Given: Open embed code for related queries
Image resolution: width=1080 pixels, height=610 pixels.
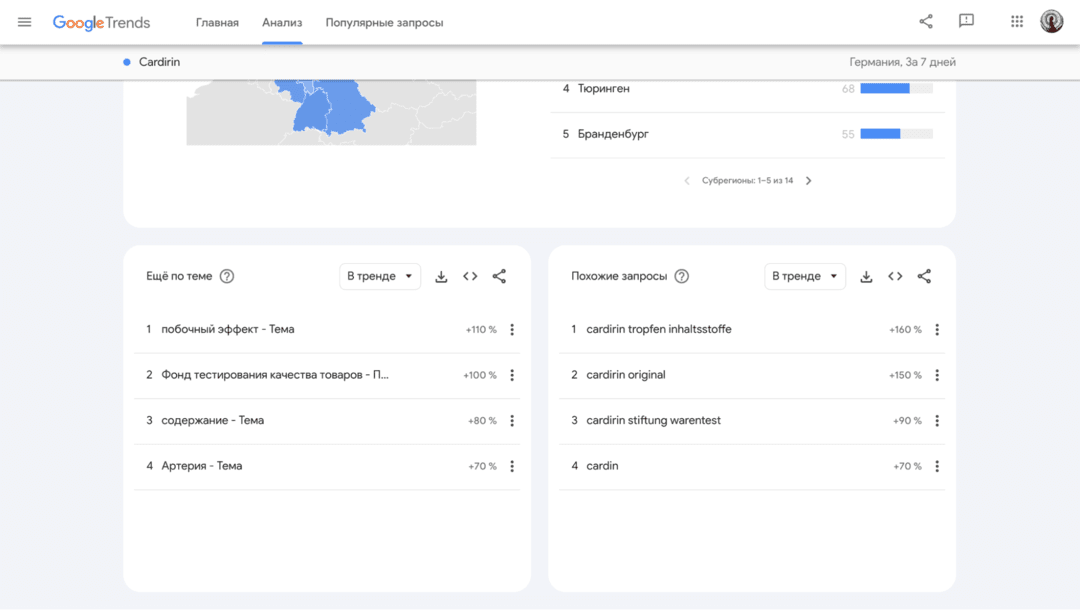Looking at the screenshot, I should [x=895, y=276].
